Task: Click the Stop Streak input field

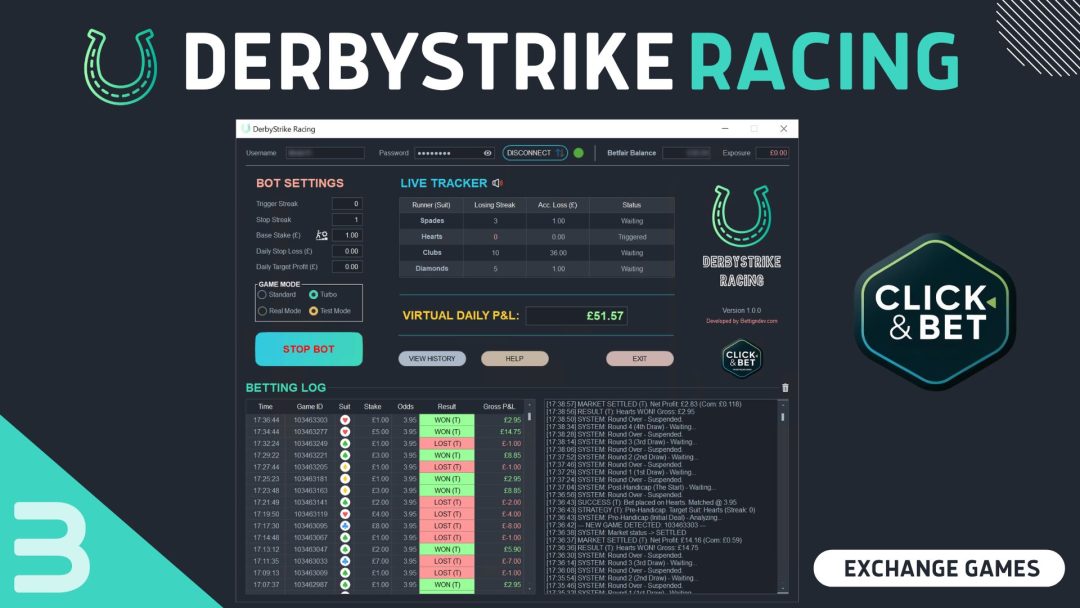Action: click(x=347, y=220)
